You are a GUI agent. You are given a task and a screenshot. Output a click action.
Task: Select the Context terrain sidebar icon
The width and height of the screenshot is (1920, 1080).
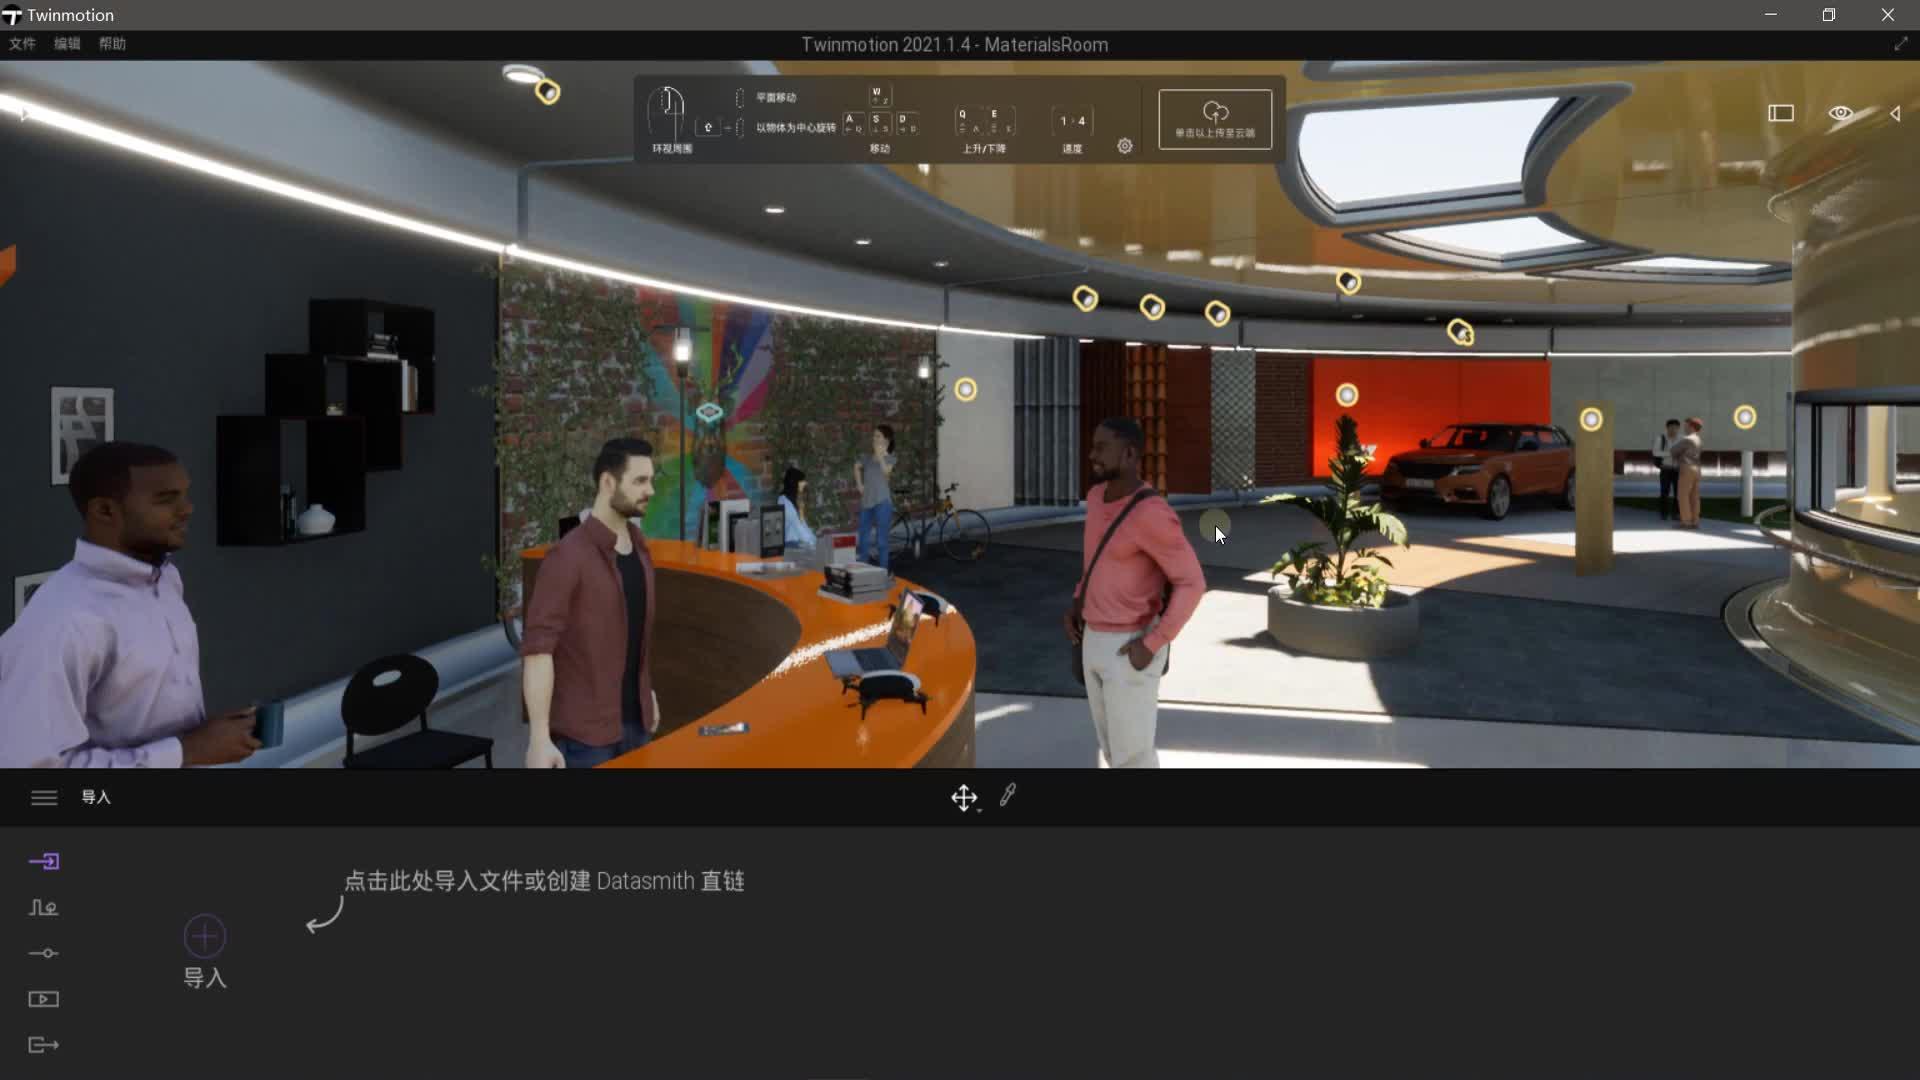(x=44, y=907)
